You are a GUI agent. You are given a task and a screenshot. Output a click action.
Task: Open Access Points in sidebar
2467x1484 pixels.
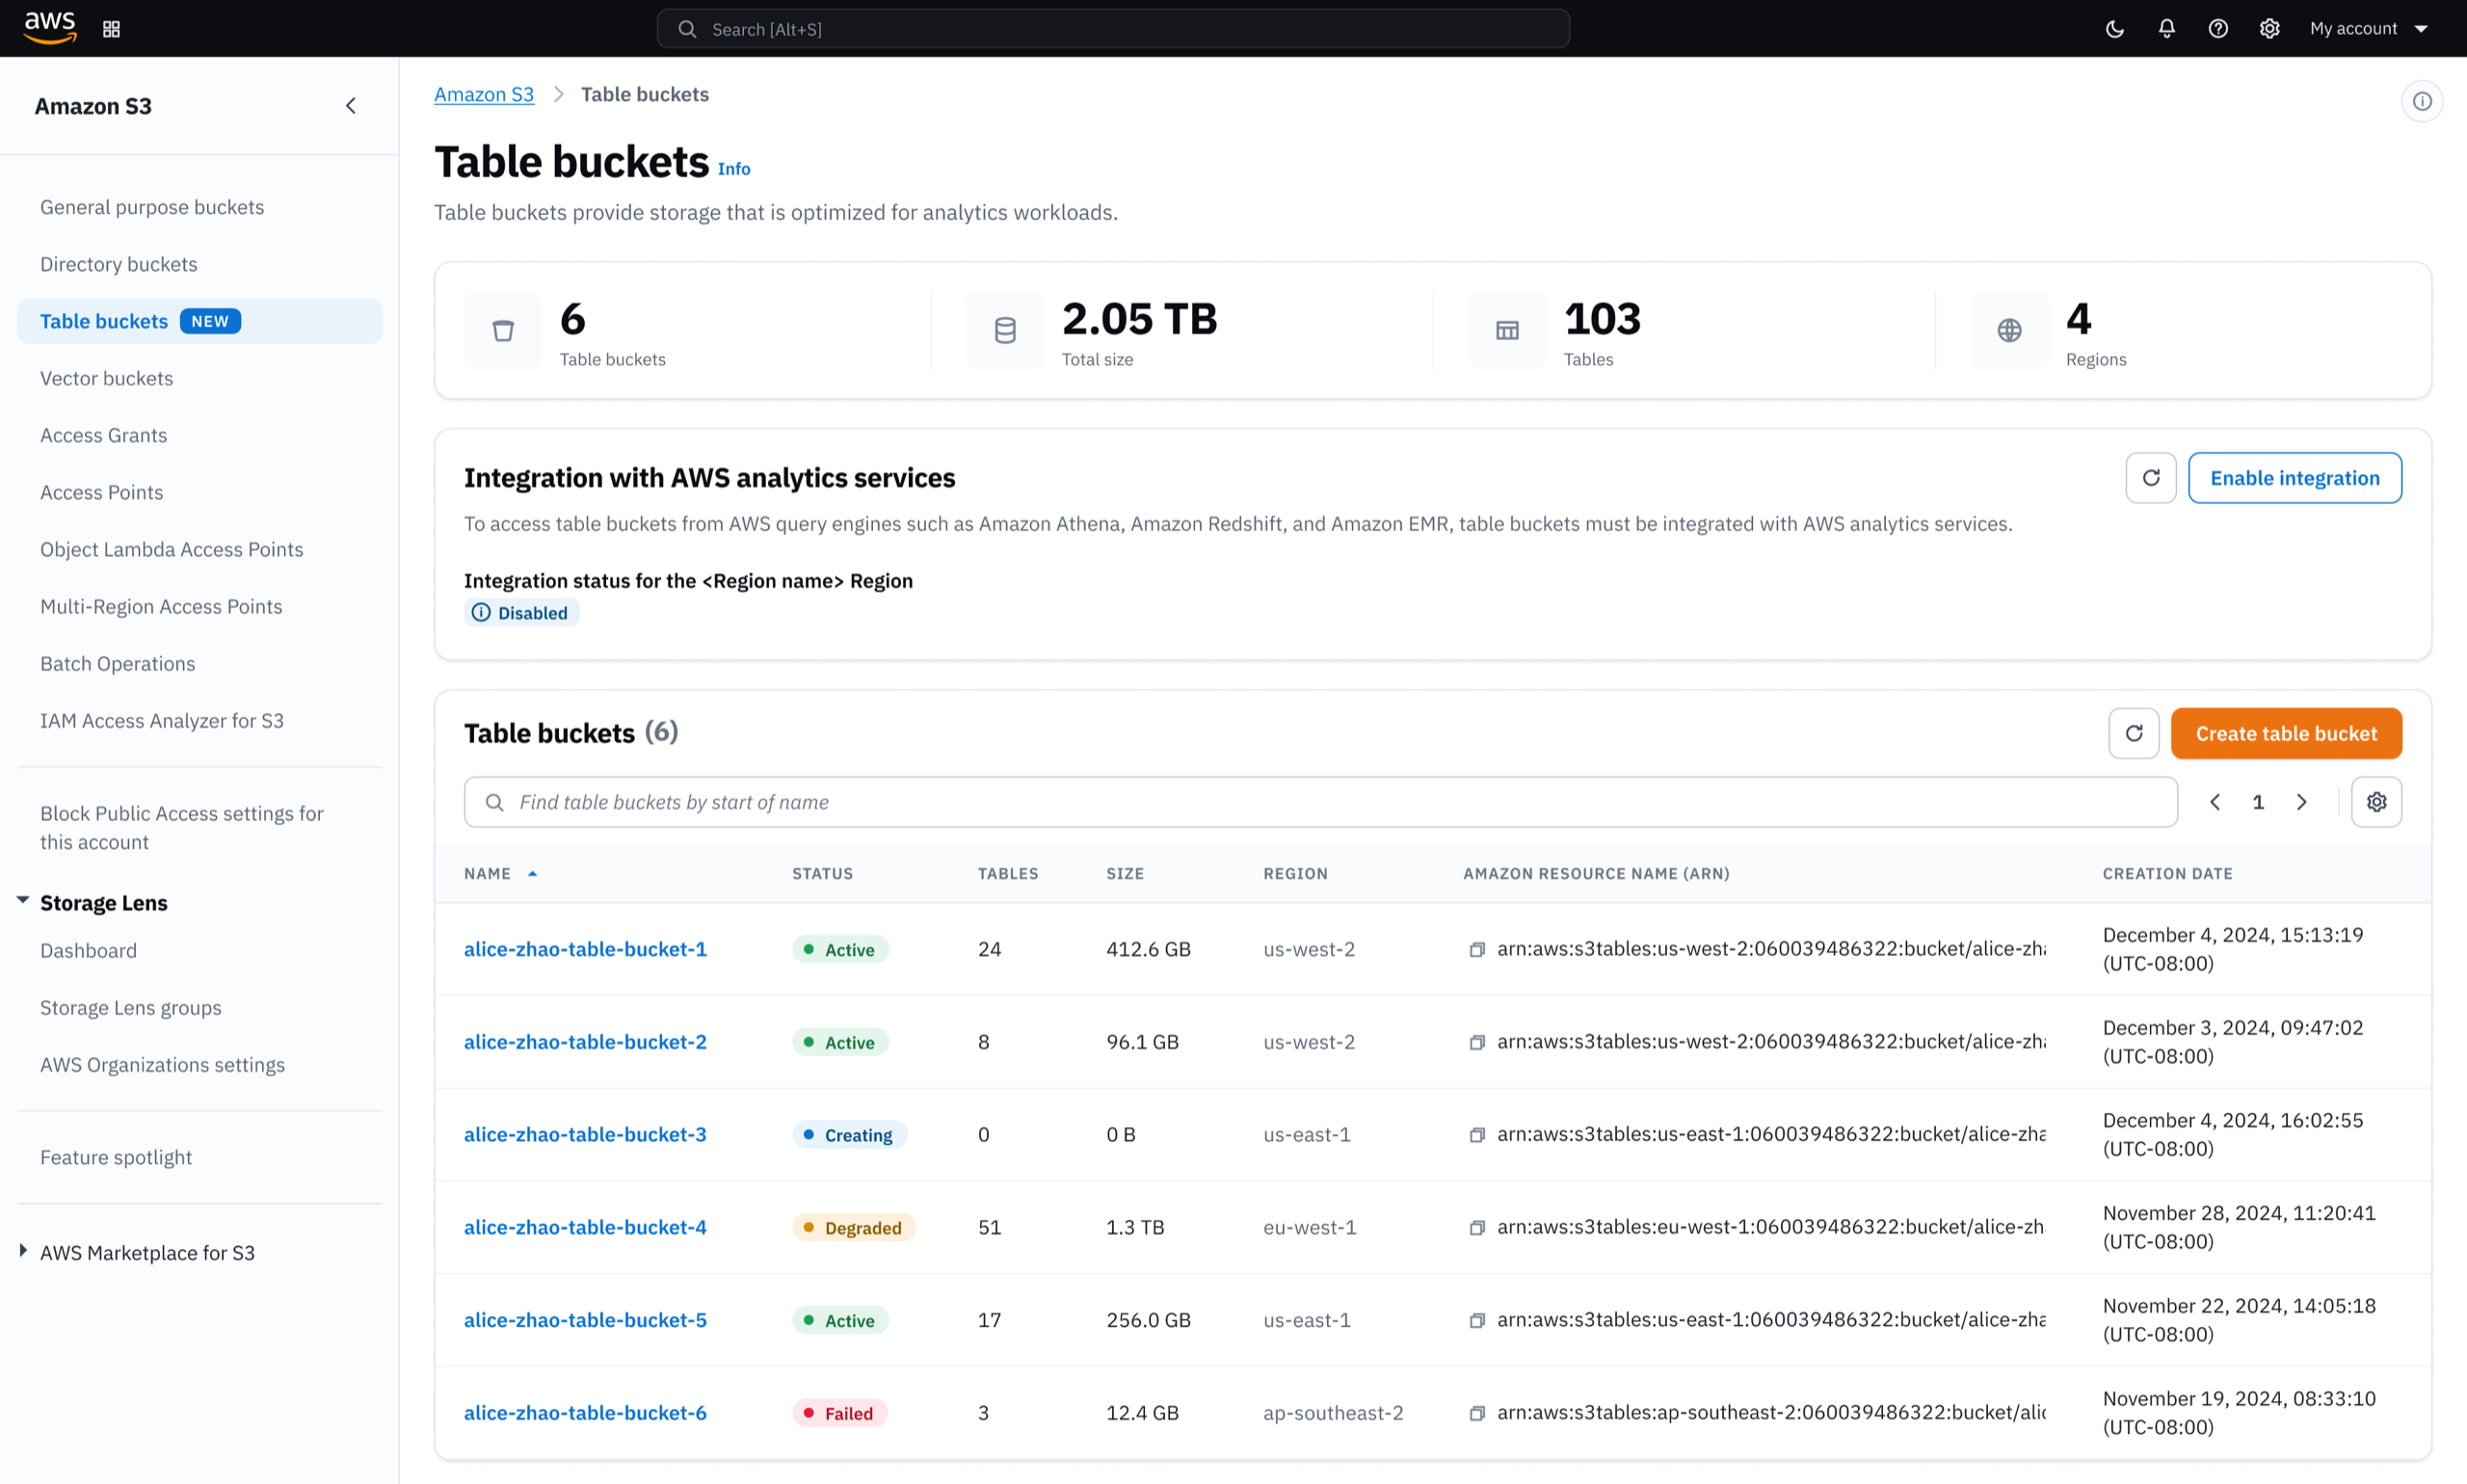101,492
